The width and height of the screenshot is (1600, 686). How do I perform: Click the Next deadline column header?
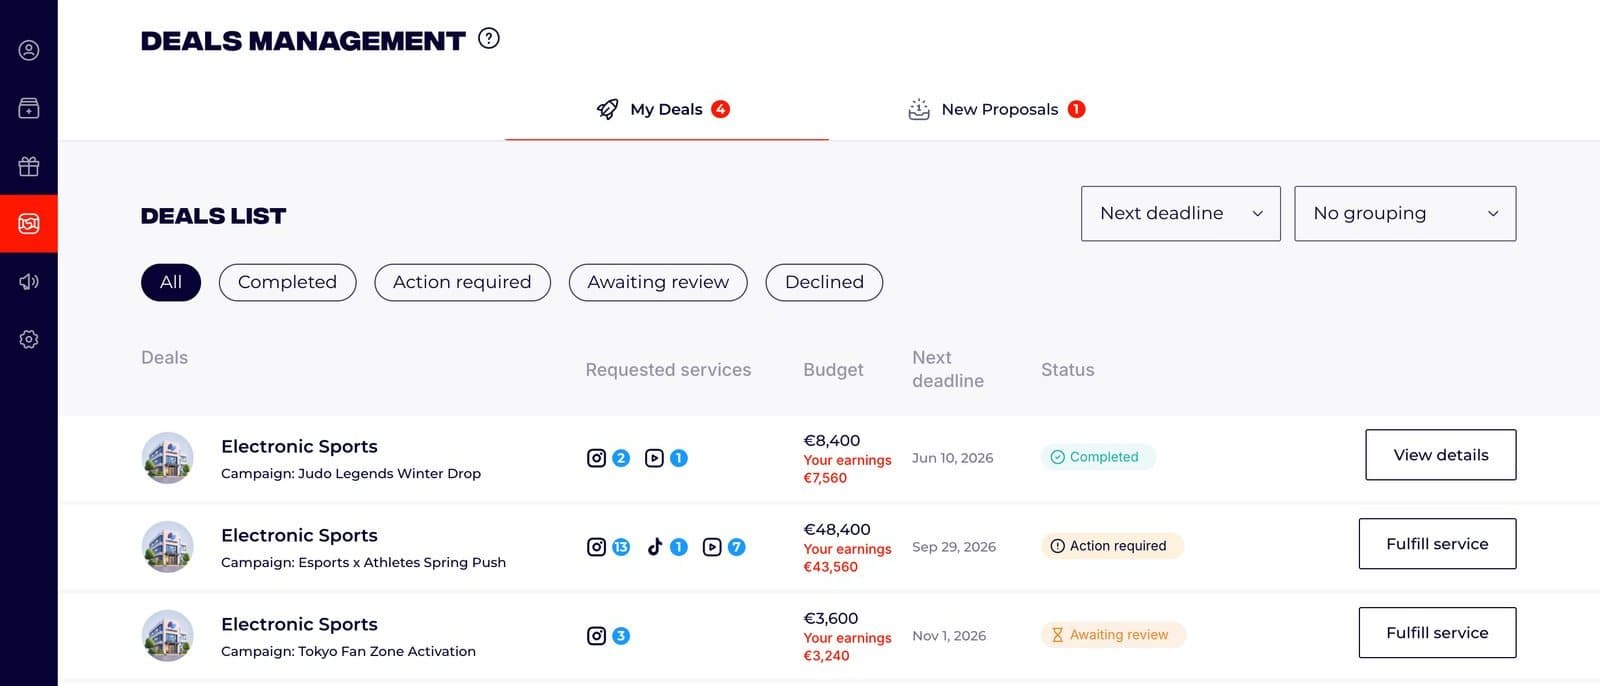pos(948,369)
